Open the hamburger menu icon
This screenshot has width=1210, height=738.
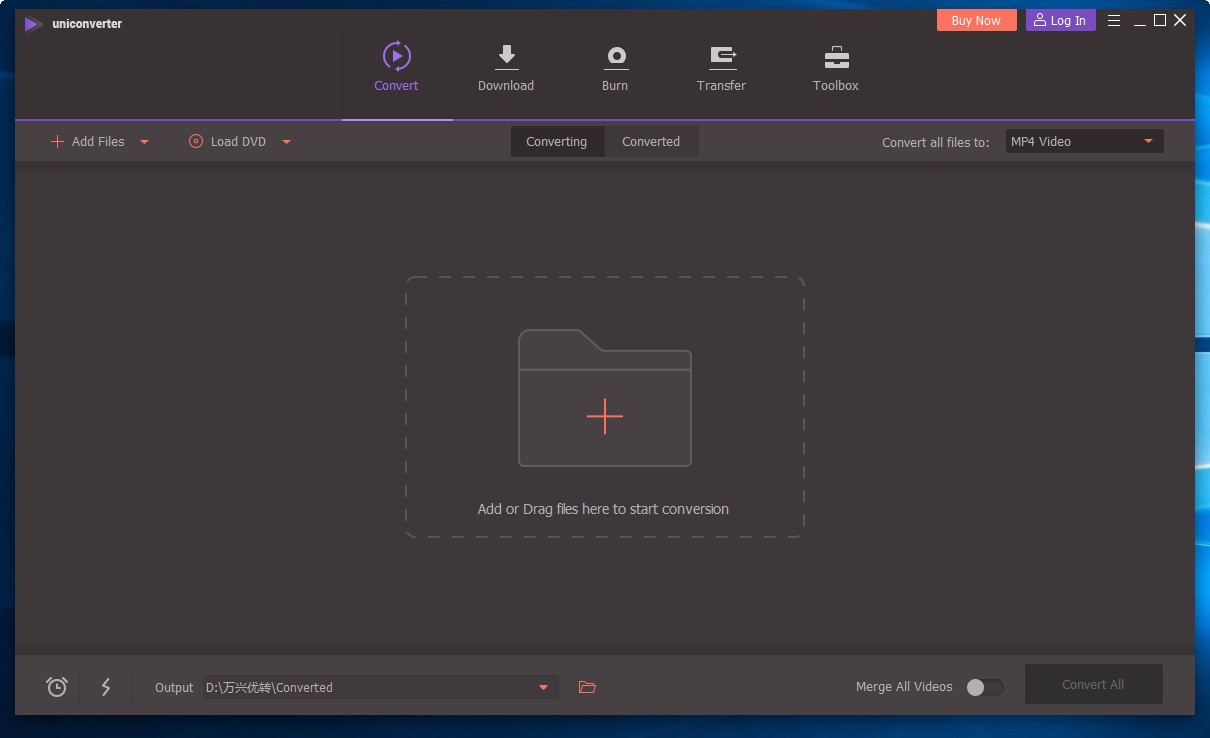pyautogui.click(x=1114, y=20)
